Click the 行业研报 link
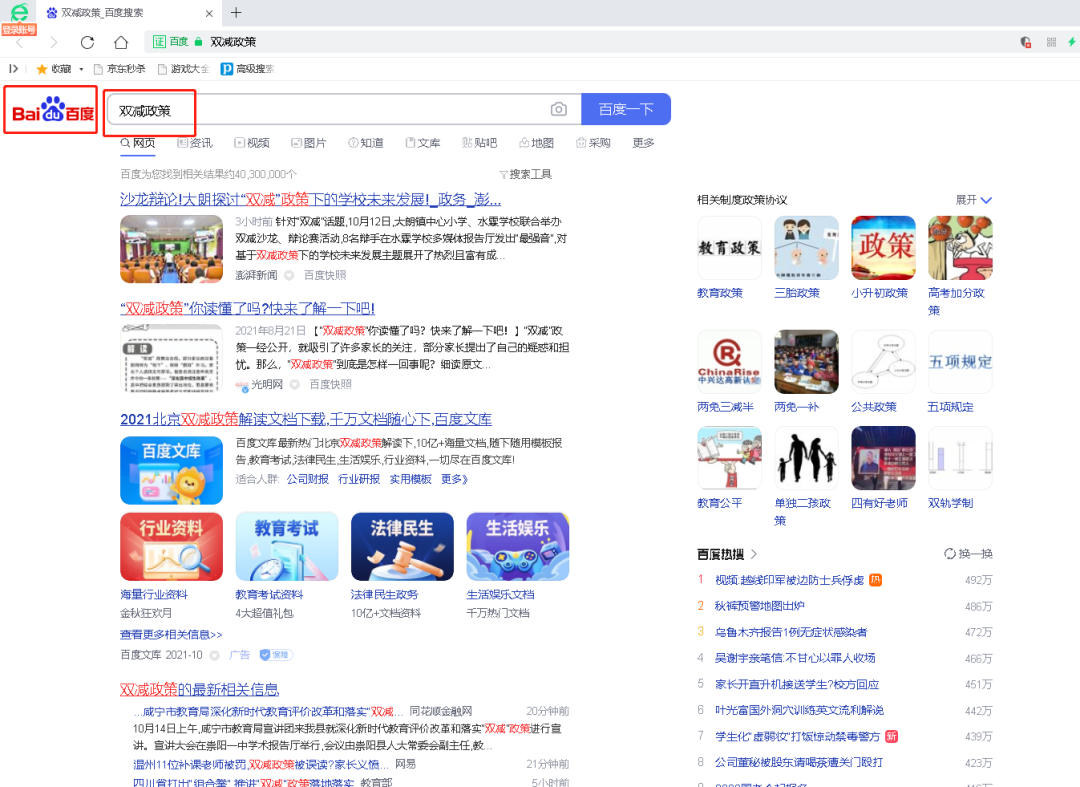Screen dimensions: 1080x787 click(x=359, y=479)
